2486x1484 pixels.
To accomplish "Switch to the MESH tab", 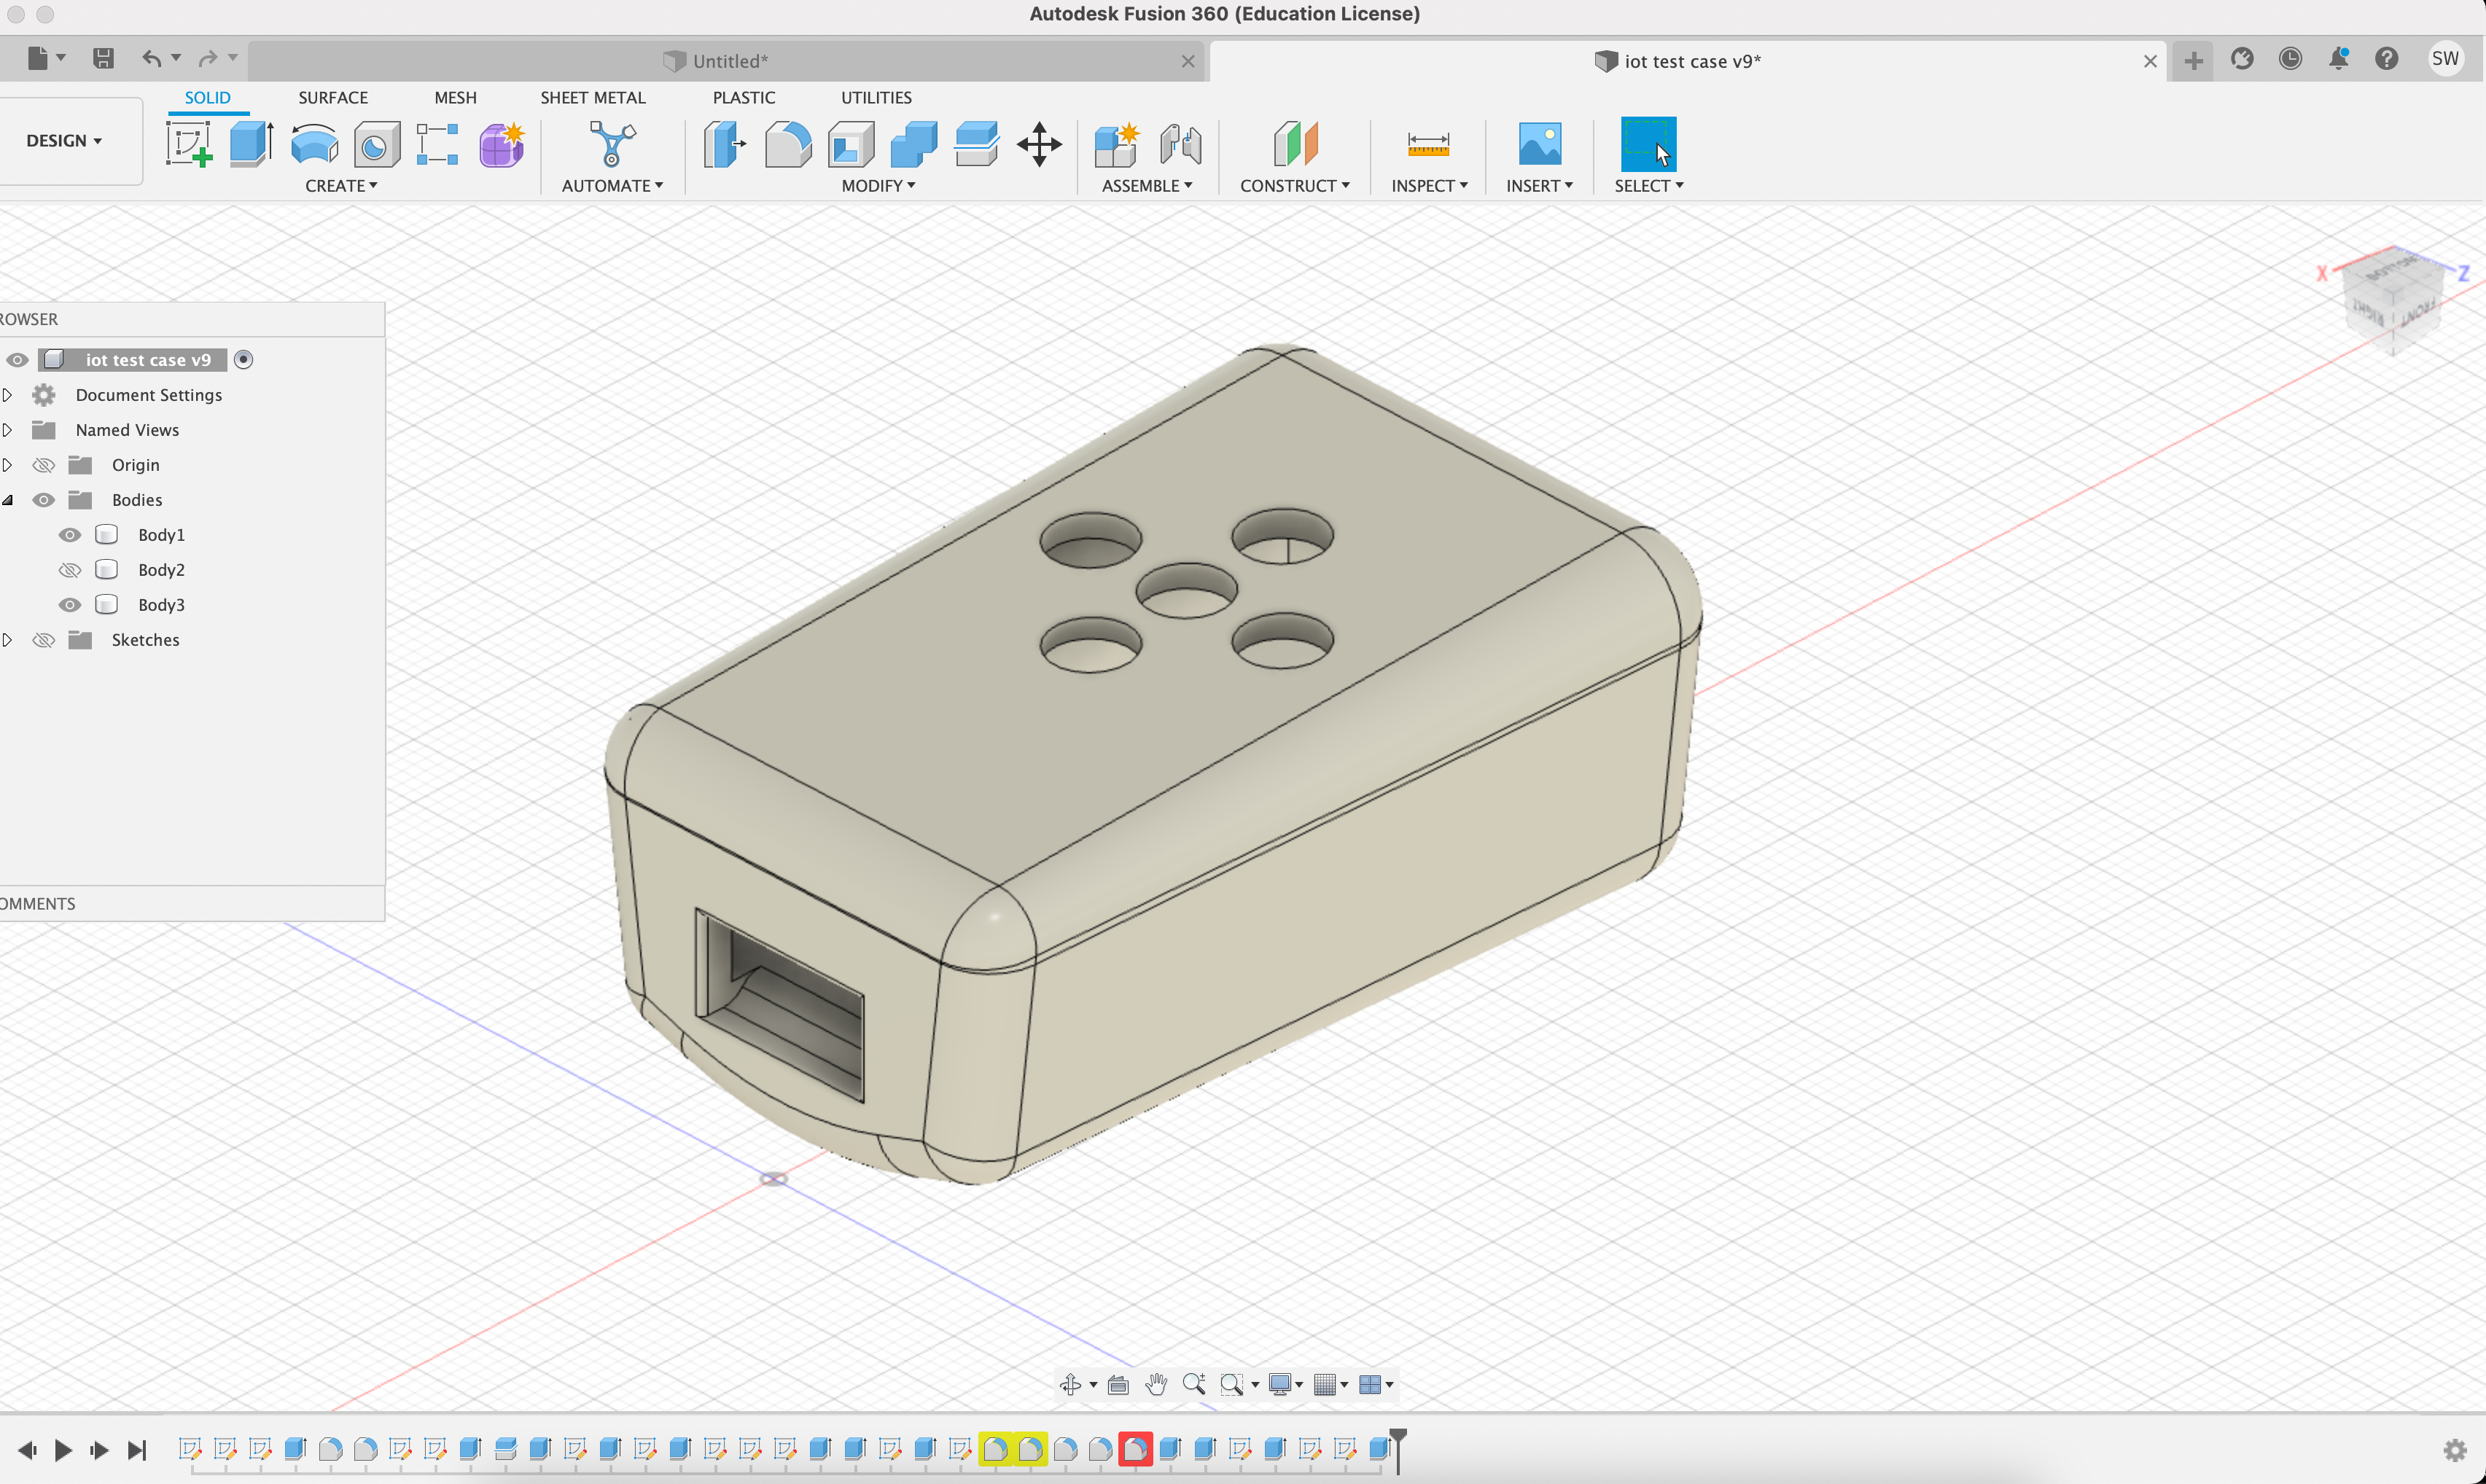I will click(x=455, y=98).
